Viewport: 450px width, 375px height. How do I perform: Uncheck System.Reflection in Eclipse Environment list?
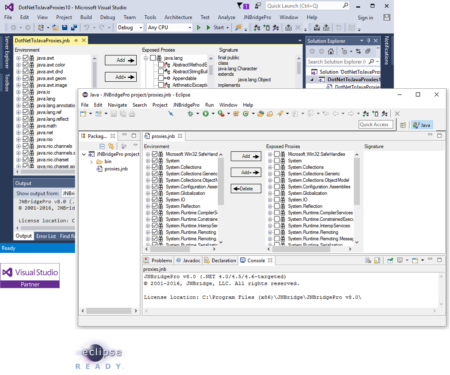(x=155, y=206)
